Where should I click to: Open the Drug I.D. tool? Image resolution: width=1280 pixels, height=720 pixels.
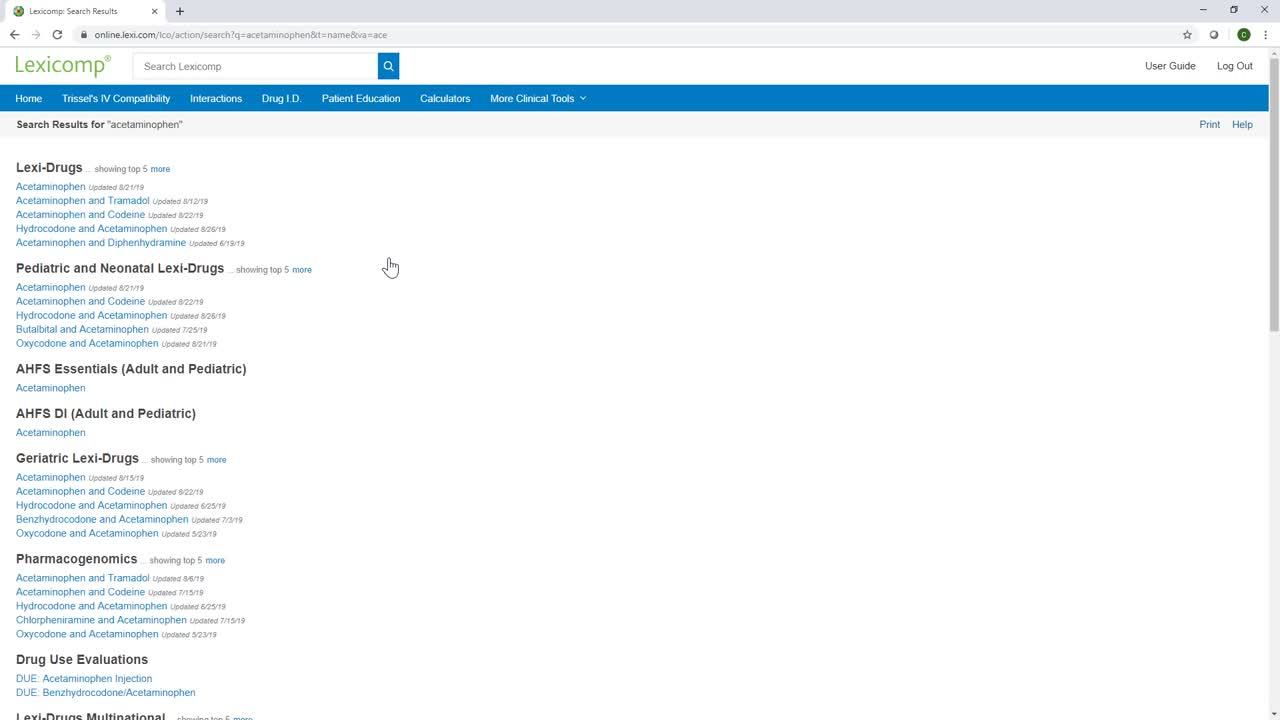(281, 98)
